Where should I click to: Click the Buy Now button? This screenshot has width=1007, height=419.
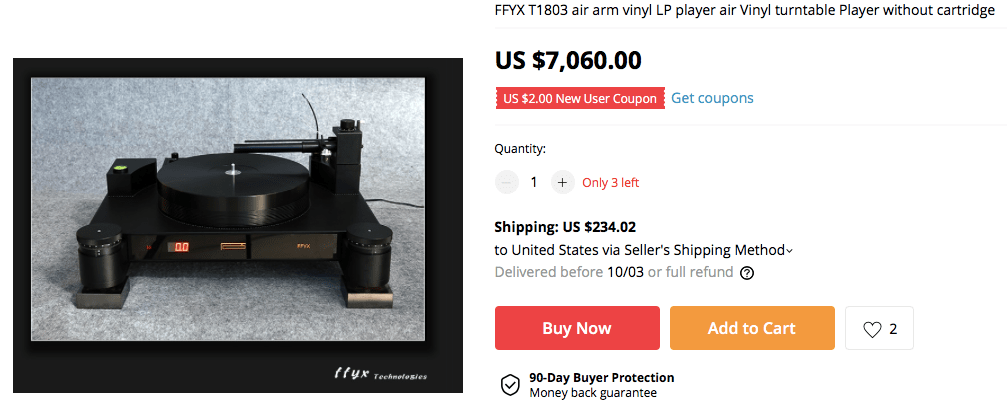click(x=577, y=328)
